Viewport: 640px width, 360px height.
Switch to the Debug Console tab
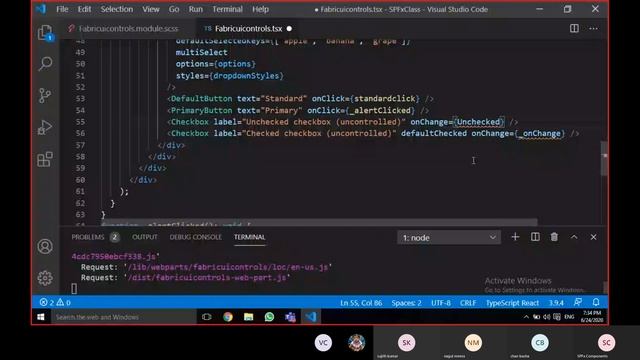196,237
